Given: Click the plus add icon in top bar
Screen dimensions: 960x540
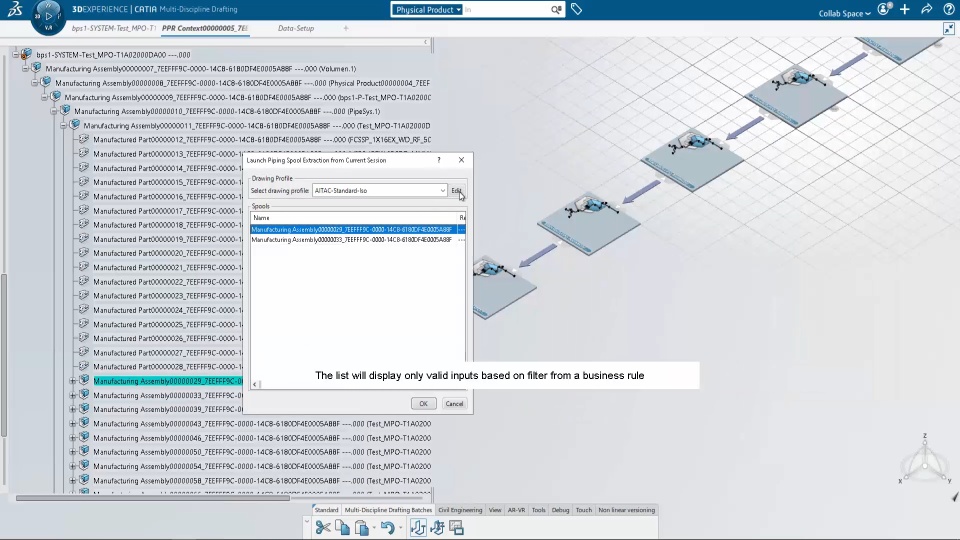Looking at the screenshot, I should pos(905,9).
